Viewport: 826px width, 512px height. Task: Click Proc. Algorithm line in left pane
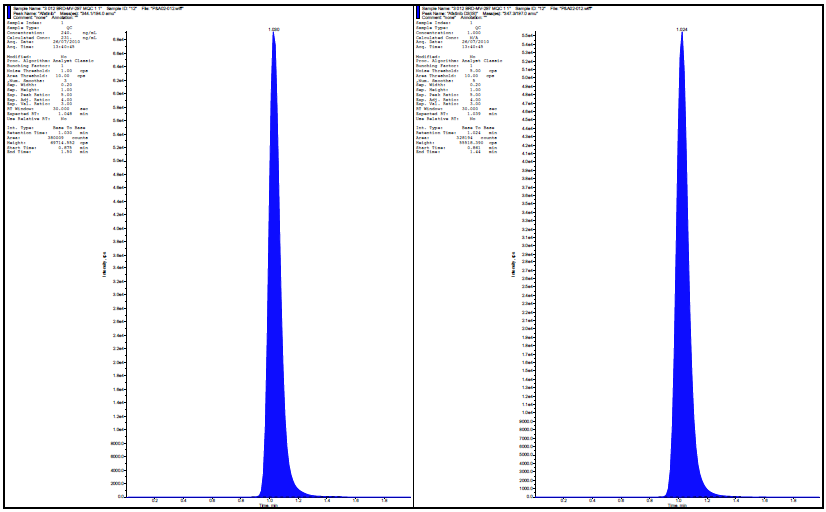point(55,60)
